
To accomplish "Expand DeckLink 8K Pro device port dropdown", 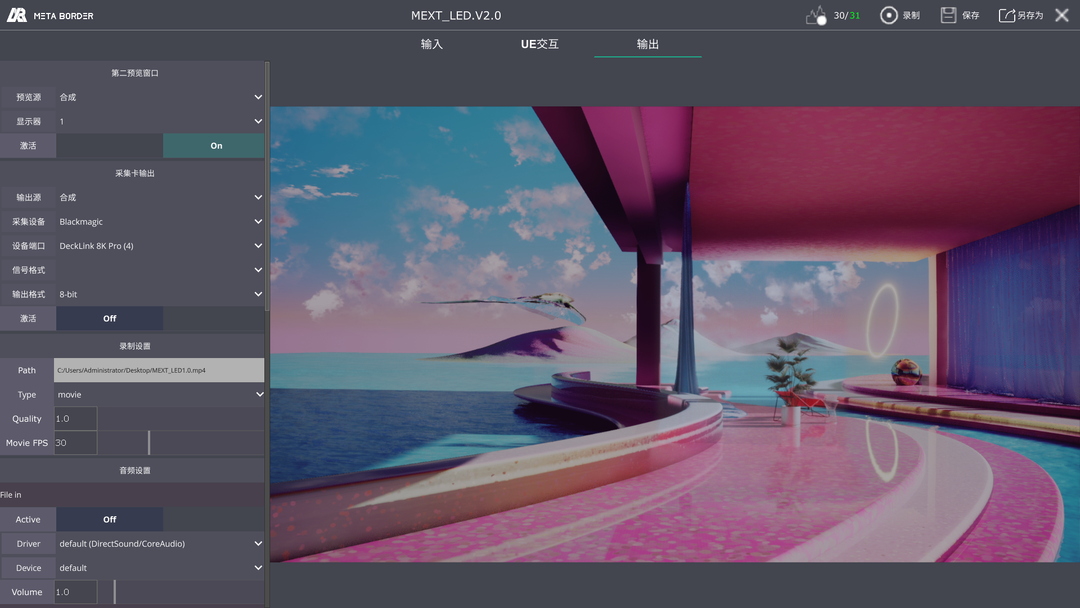I will [x=160, y=246].
